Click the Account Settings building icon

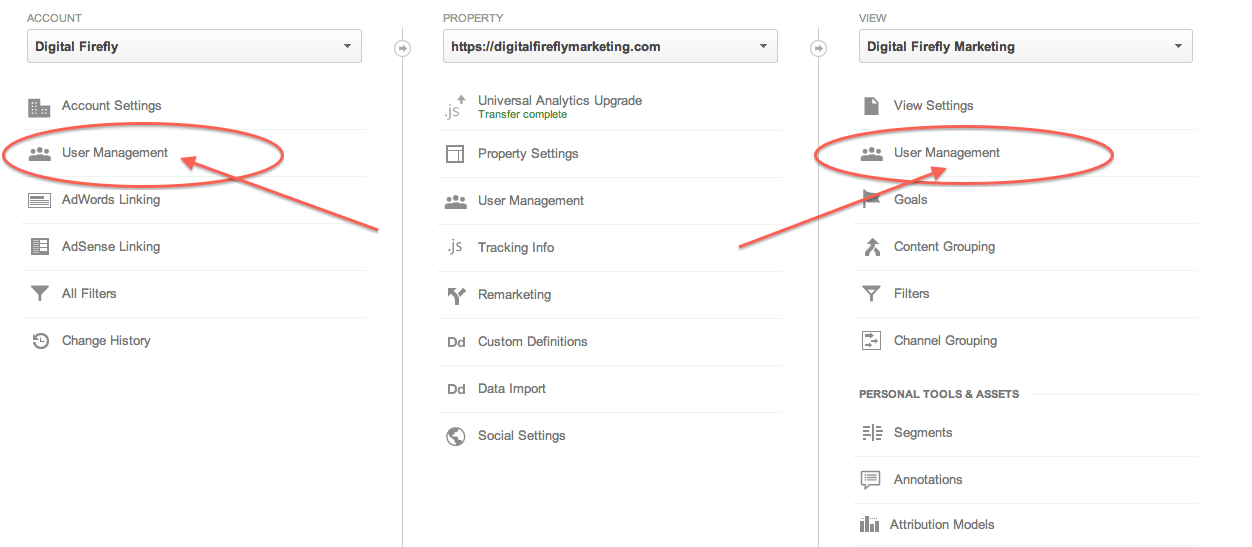point(39,107)
